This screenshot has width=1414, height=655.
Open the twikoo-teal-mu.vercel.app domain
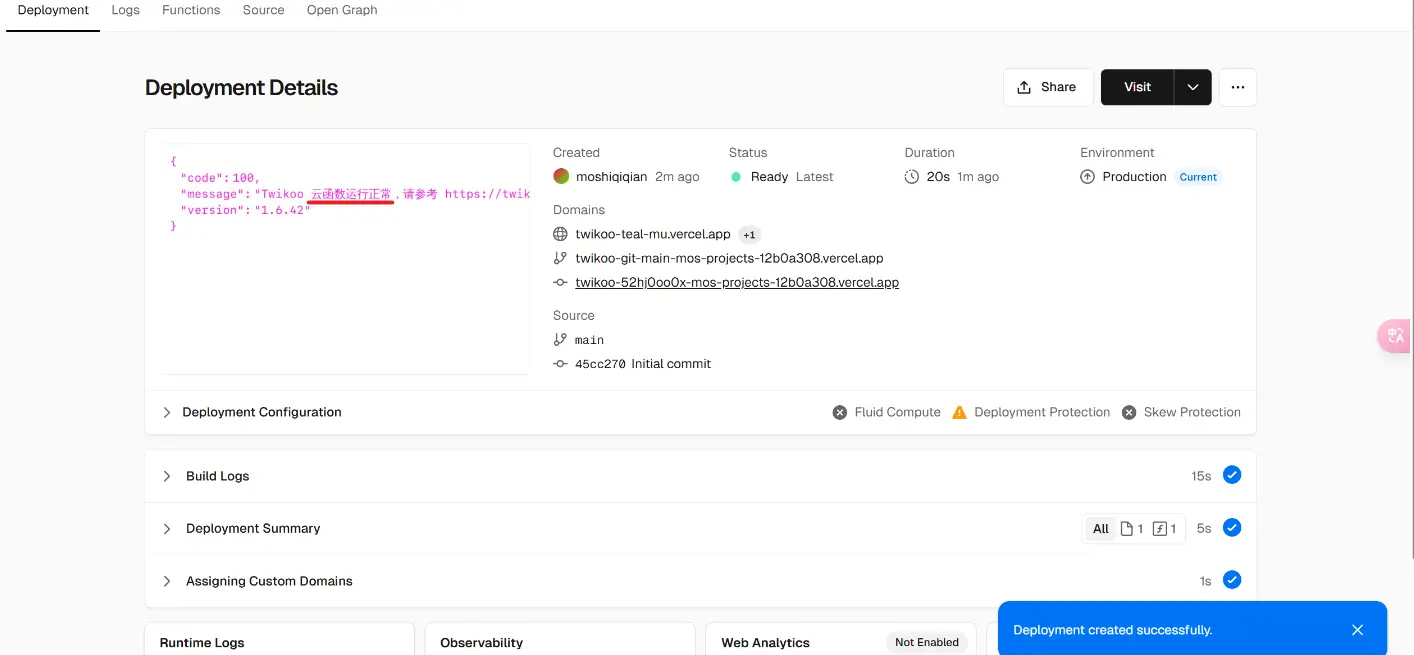652,234
